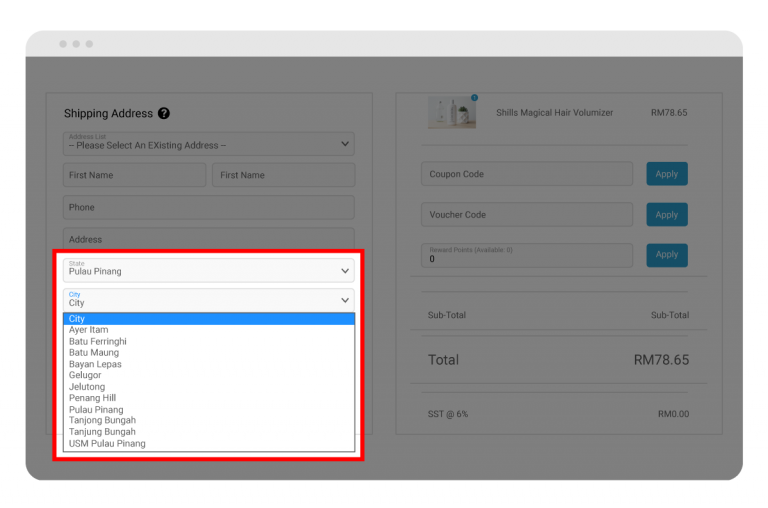The image size is (768, 508).
Task: Focus the Phone input field
Action: point(208,207)
